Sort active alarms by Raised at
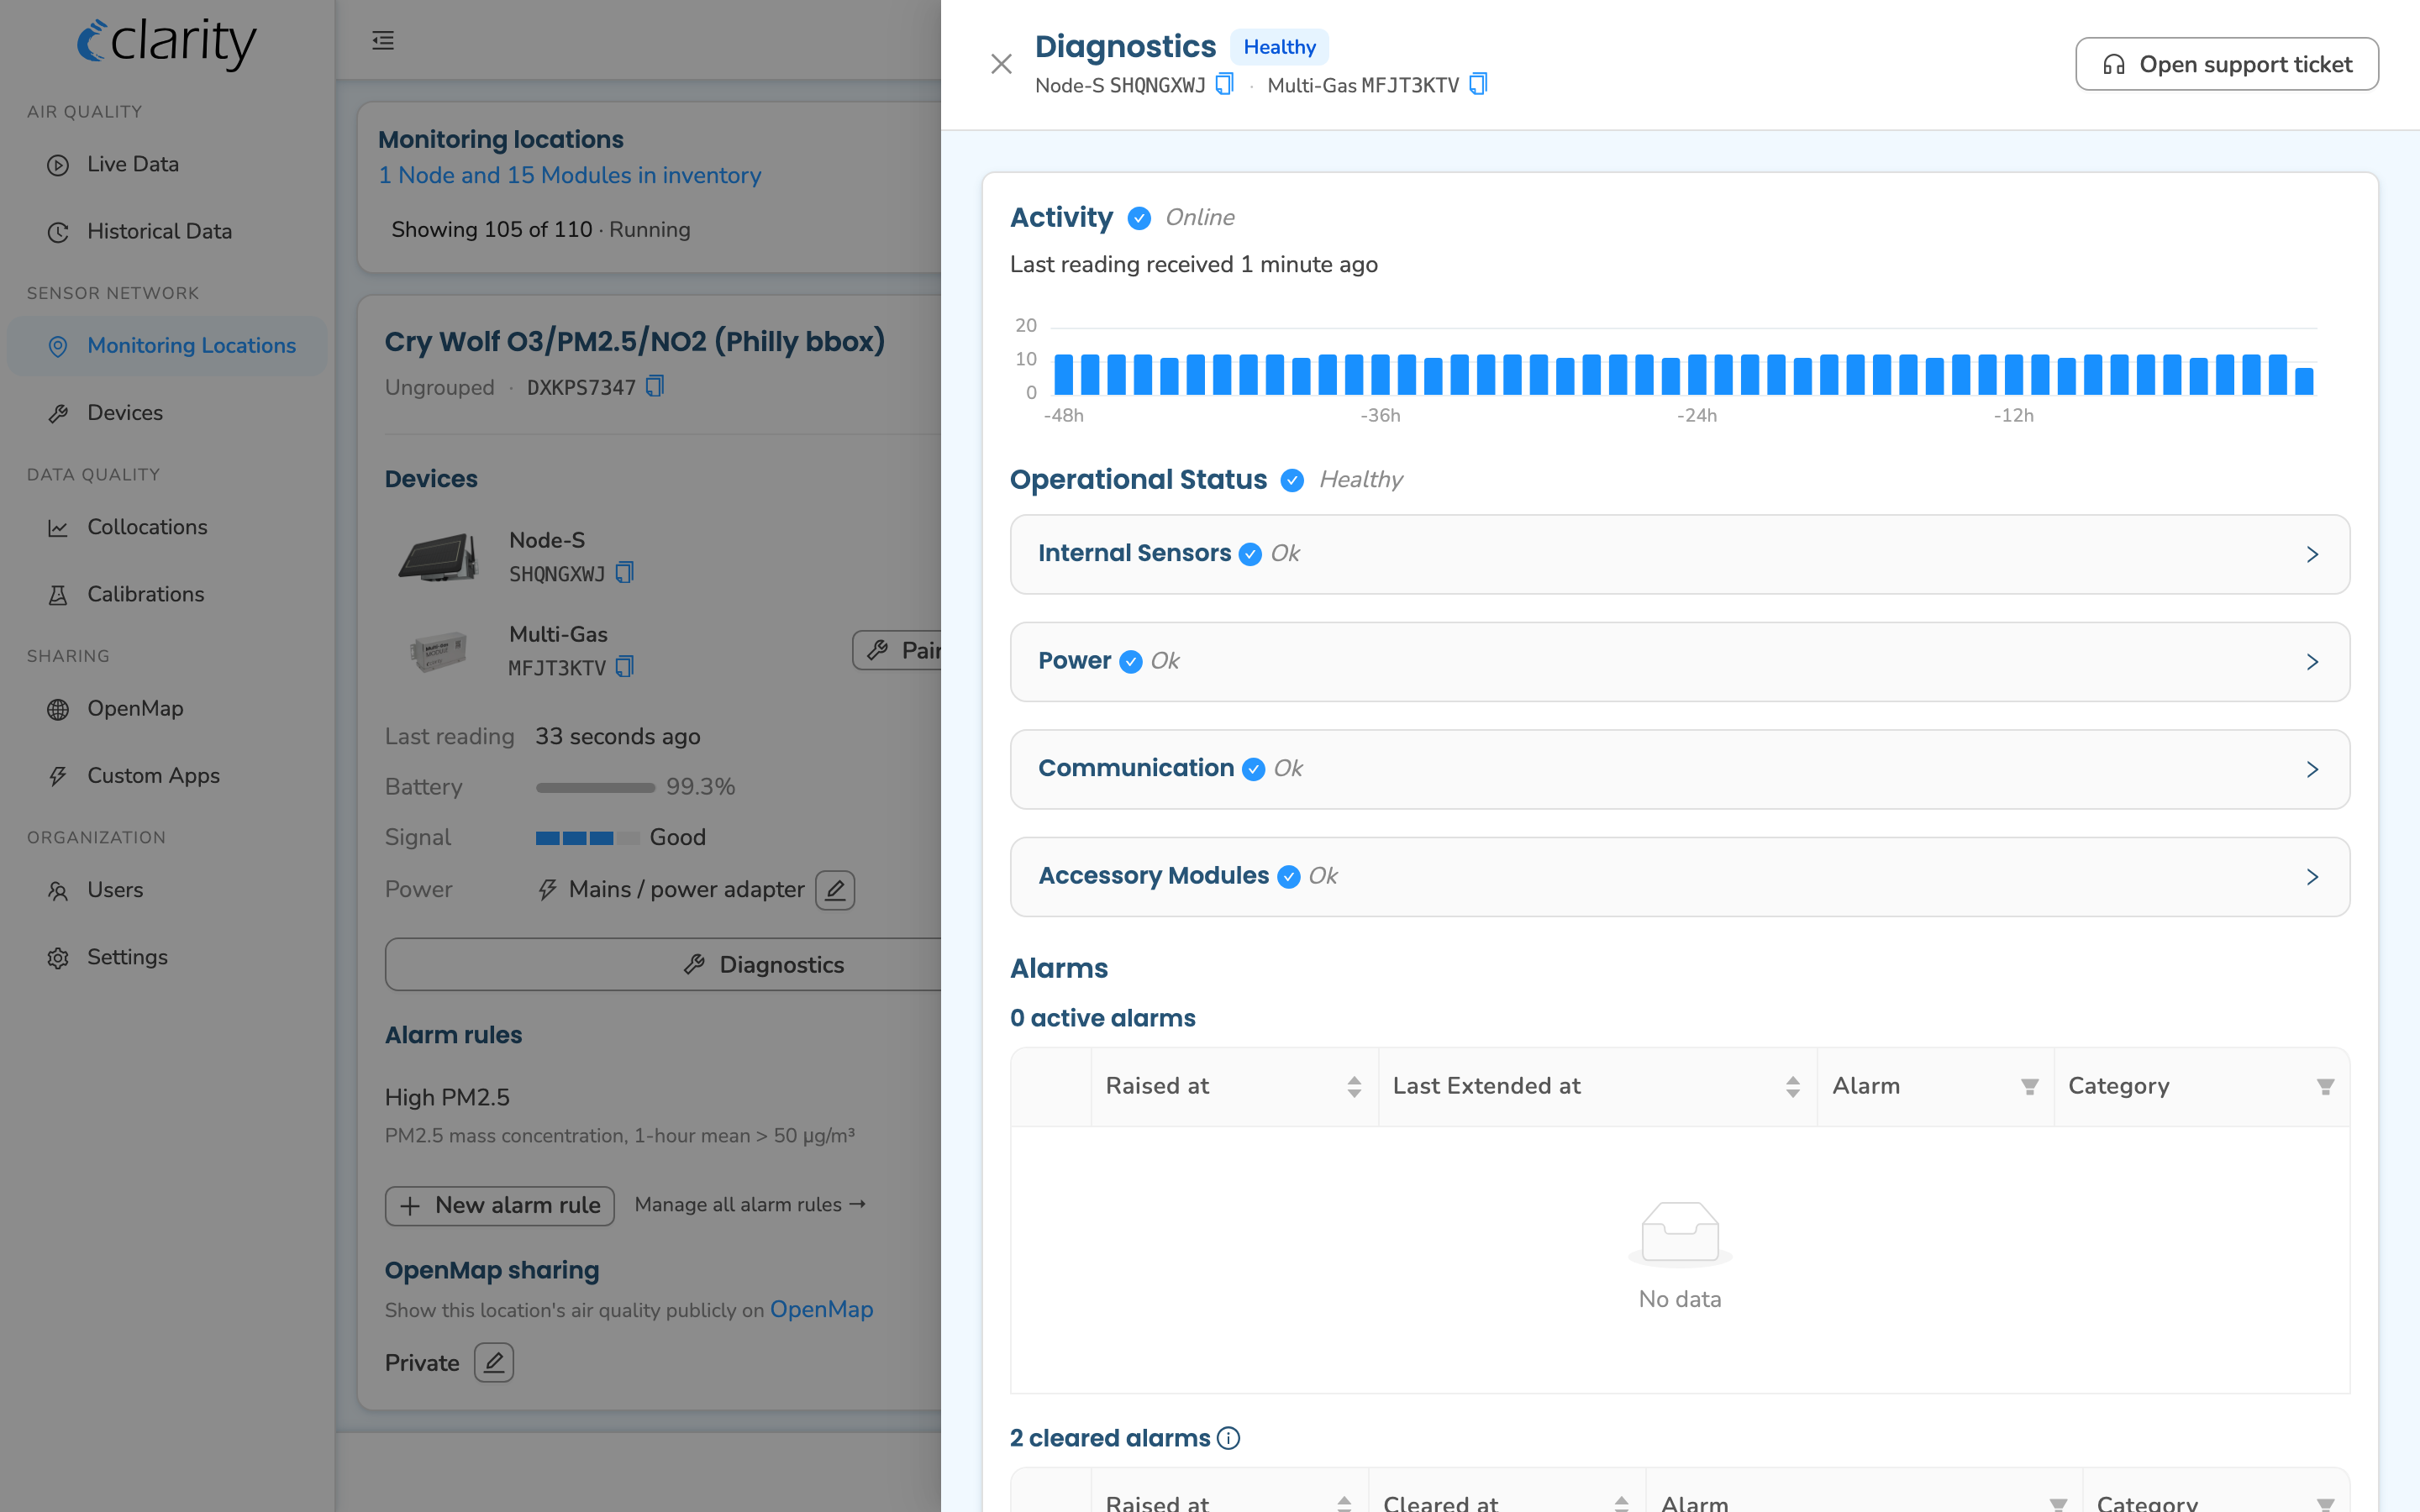The width and height of the screenshot is (2420, 1512). (x=1354, y=1087)
